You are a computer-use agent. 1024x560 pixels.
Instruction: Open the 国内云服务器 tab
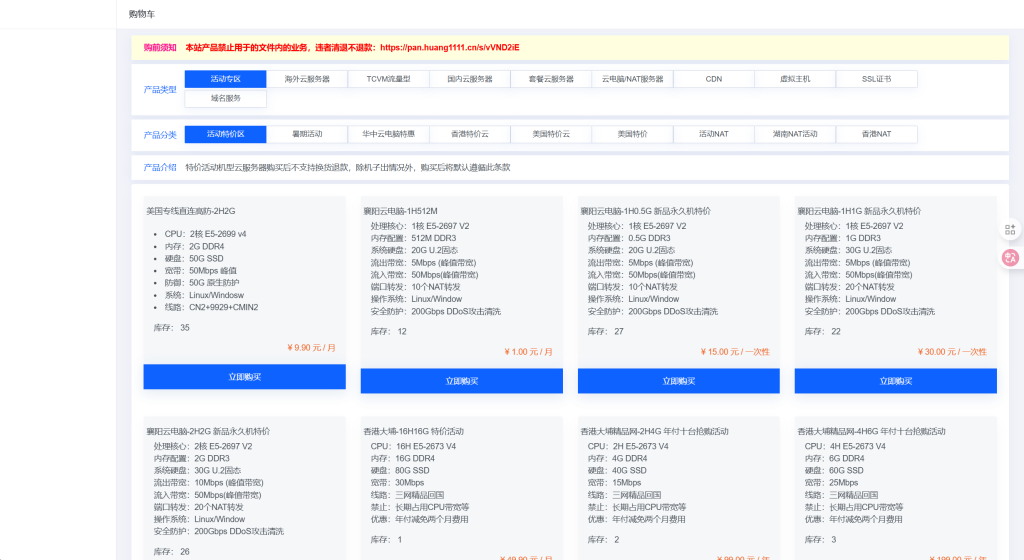click(470, 79)
